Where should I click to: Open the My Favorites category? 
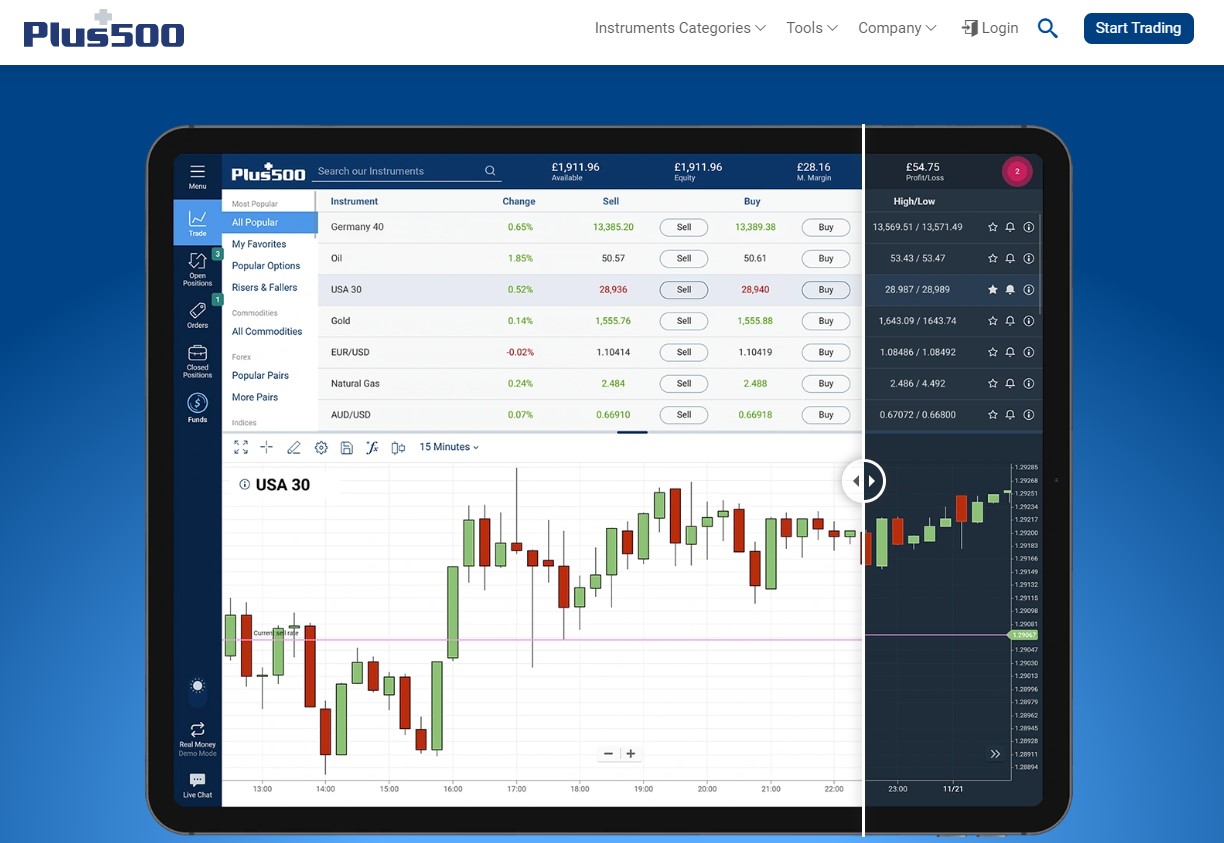[x=259, y=244]
